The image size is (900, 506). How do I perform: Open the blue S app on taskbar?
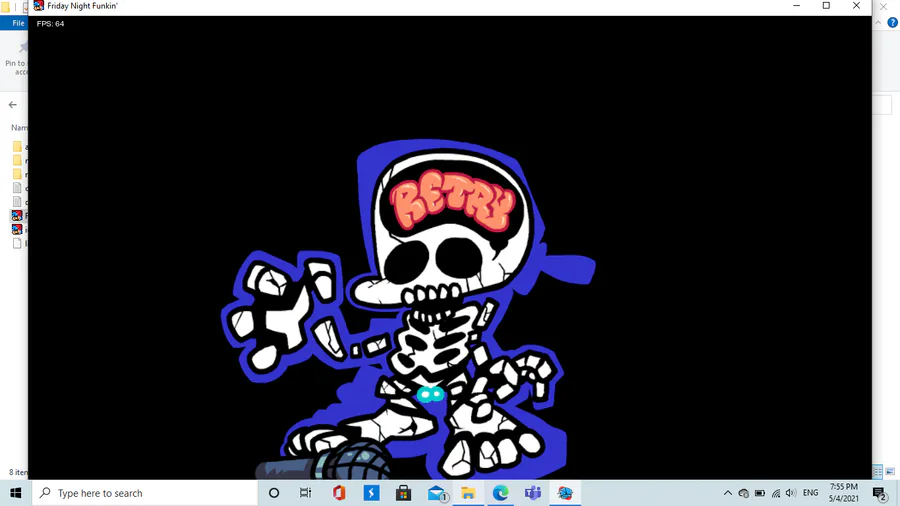[x=371, y=493]
